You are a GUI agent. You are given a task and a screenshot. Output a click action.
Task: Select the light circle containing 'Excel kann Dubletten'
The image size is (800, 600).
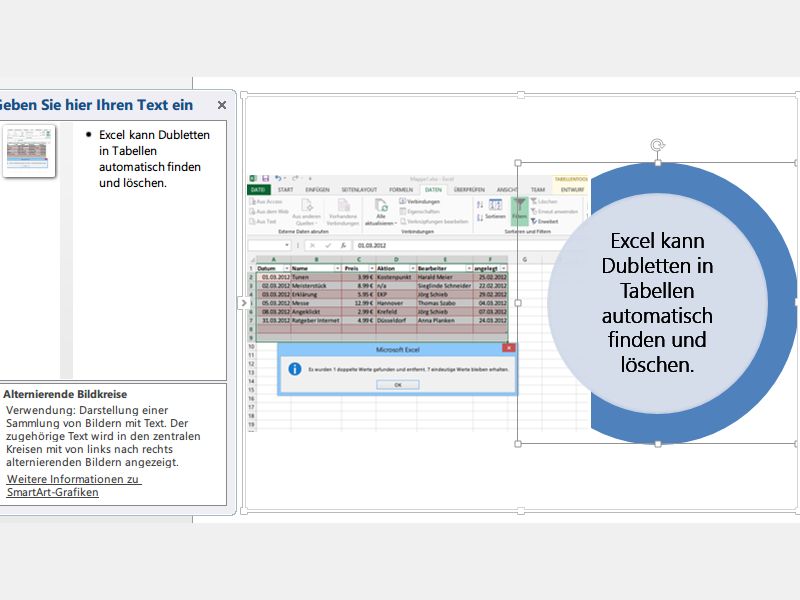click(657, 303)
